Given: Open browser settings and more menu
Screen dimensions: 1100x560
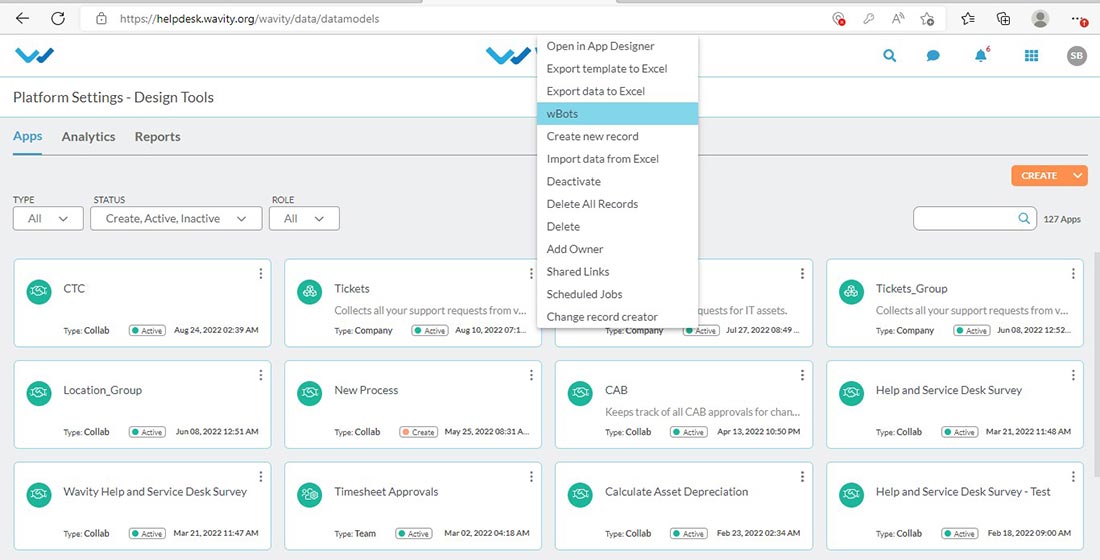Looking at the screenshot, I should click(1079, 19).
